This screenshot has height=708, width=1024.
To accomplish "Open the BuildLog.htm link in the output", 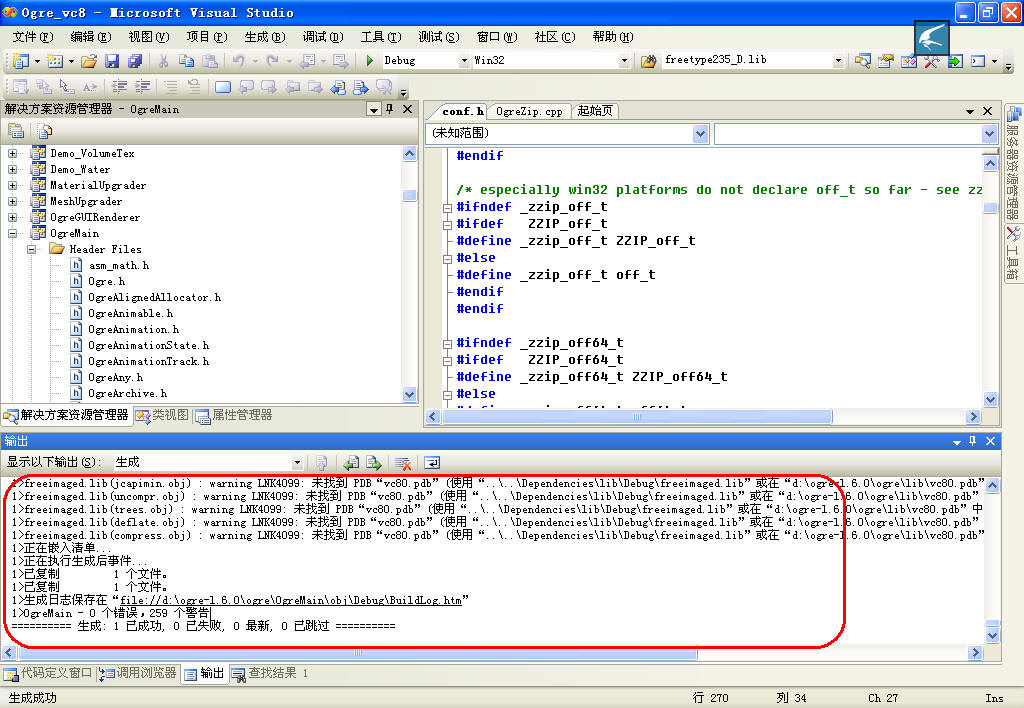I will 291,600.
